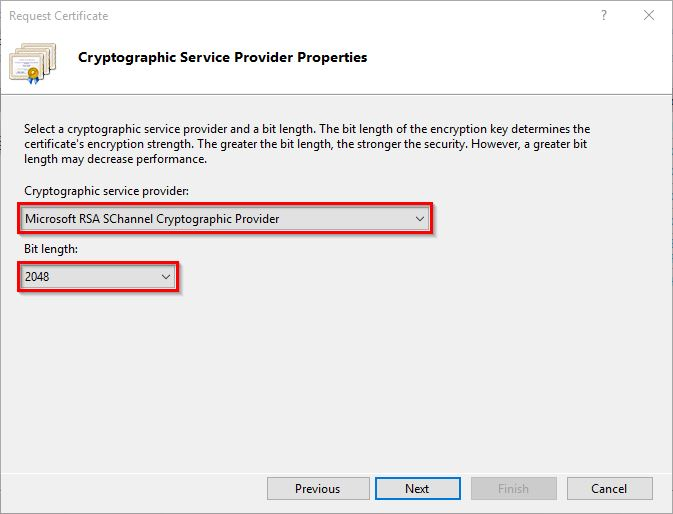
Task: Proceed with the Next button
Action: click(x=417, y=489)
